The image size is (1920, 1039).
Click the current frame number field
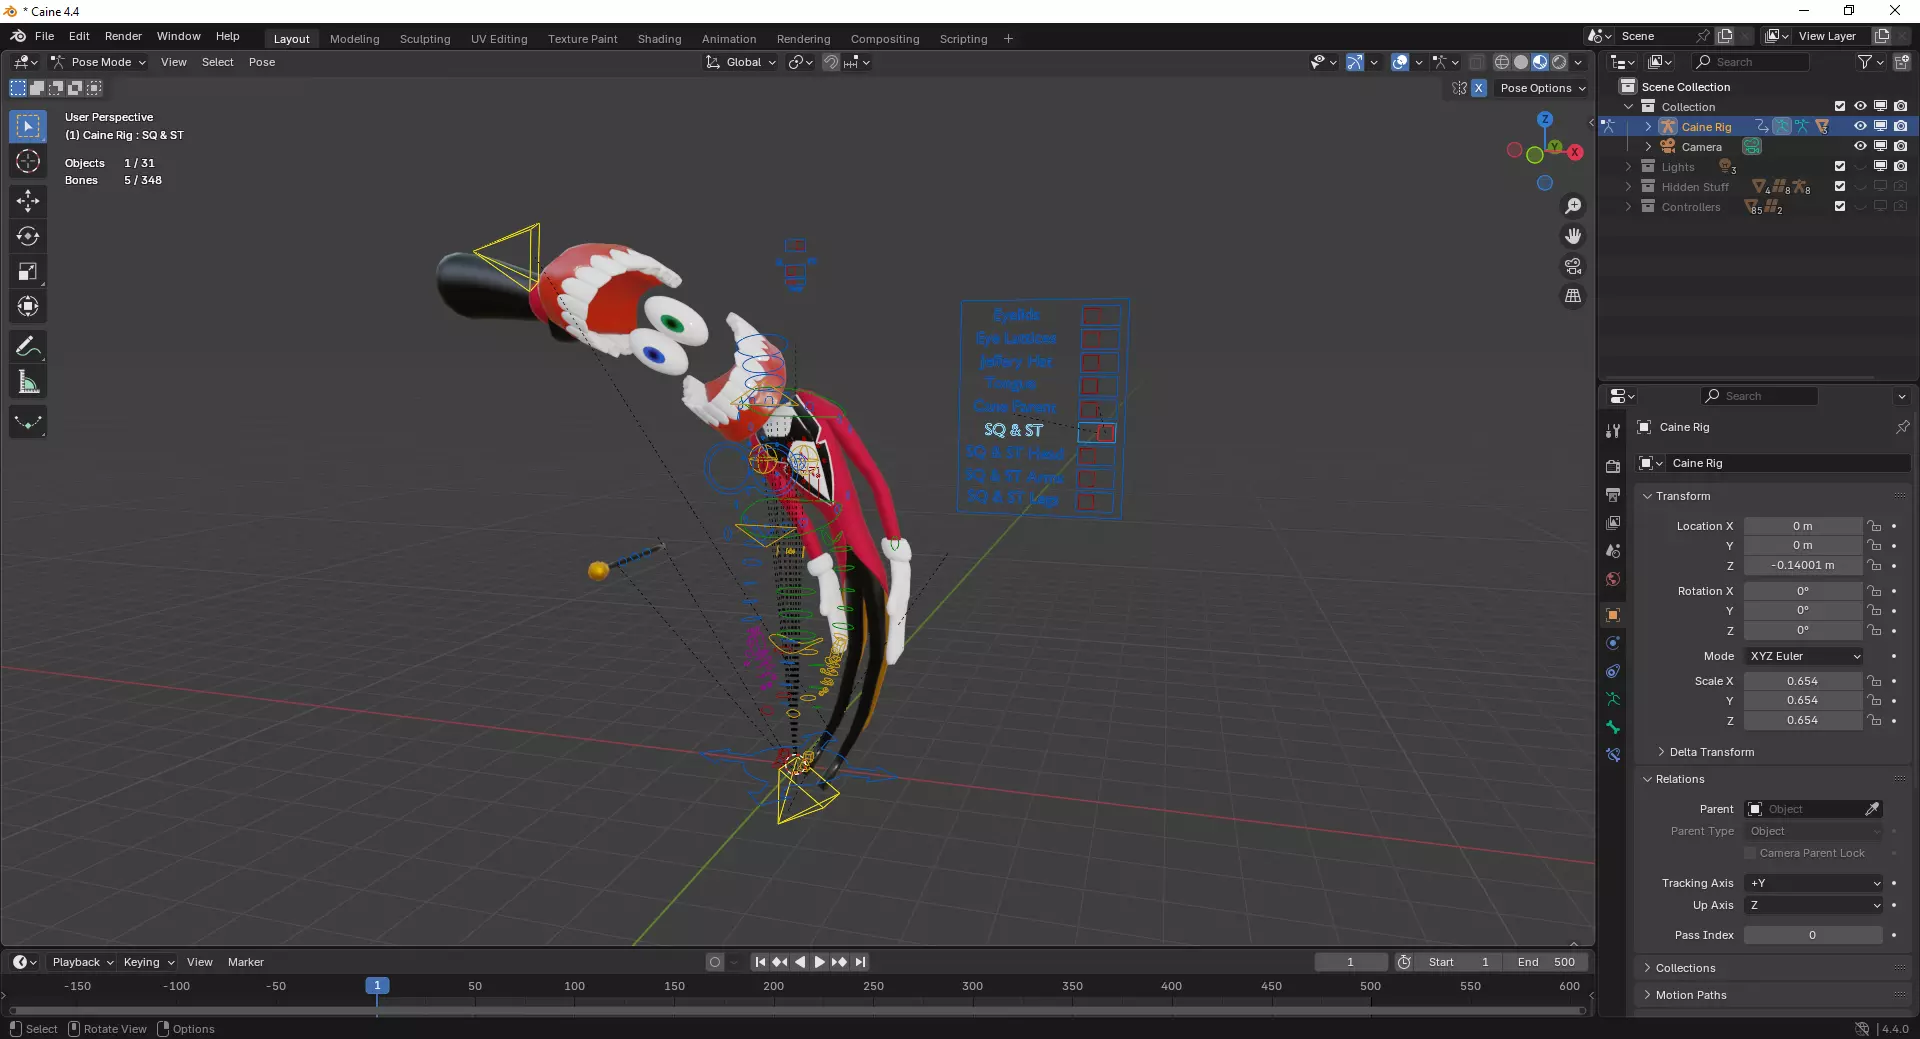tap(1351, 962)
